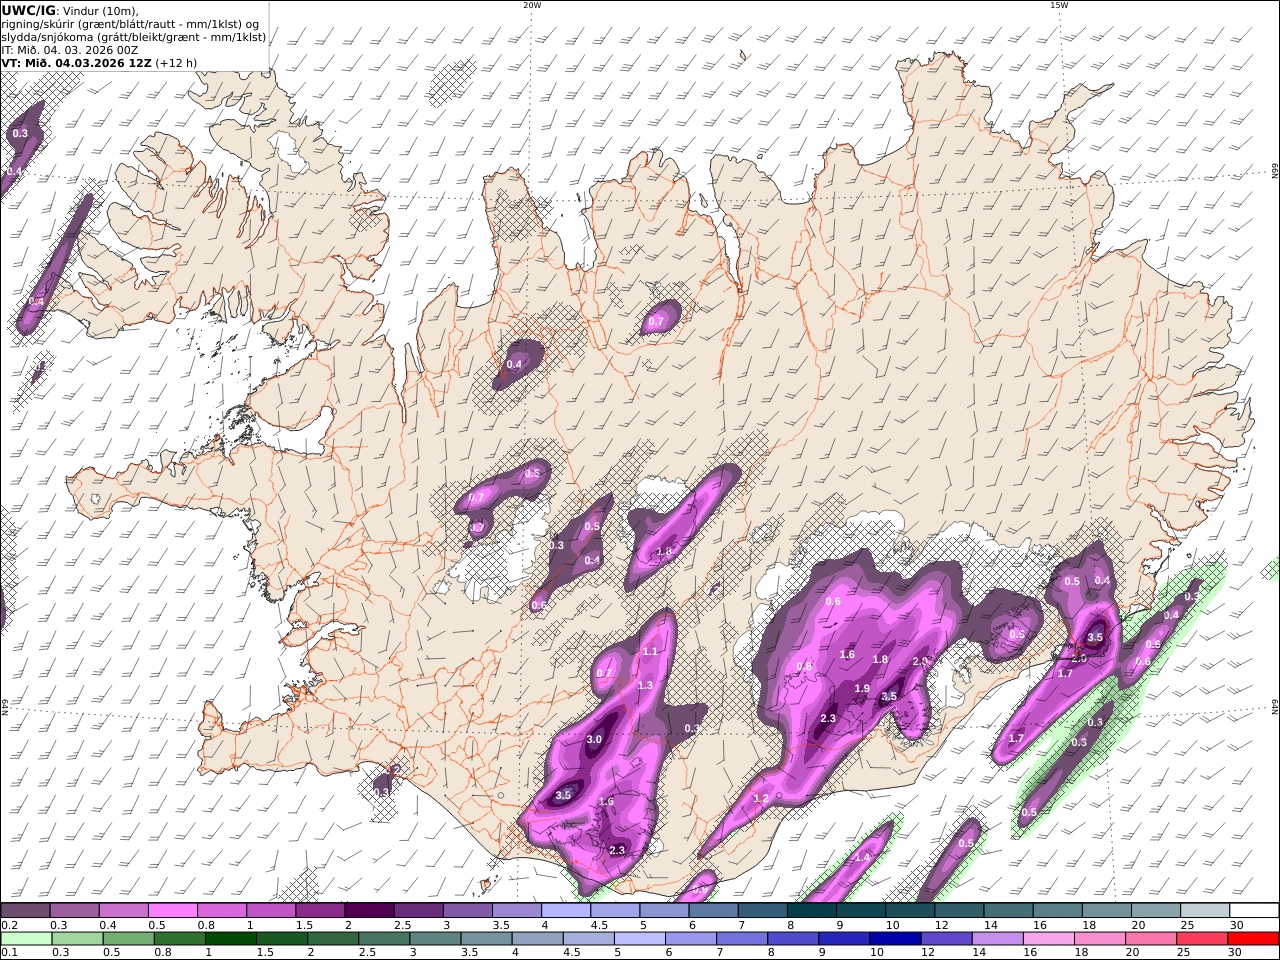Select the valid time line 'VT: Mið. 04.03.2026 12Z'

tap(76, 62)
